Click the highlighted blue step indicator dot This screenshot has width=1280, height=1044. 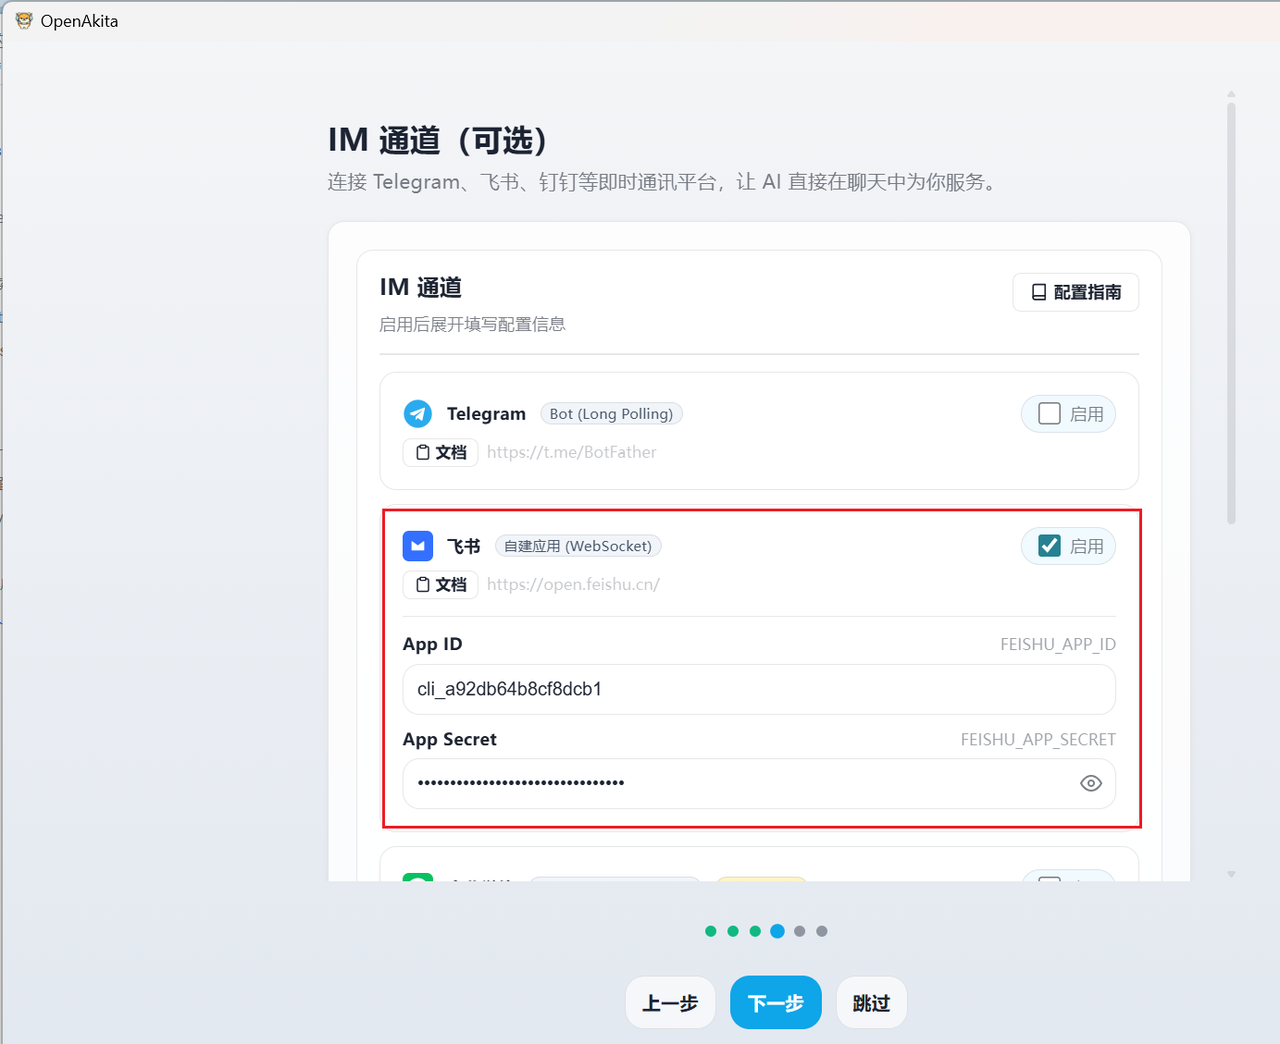777,931
